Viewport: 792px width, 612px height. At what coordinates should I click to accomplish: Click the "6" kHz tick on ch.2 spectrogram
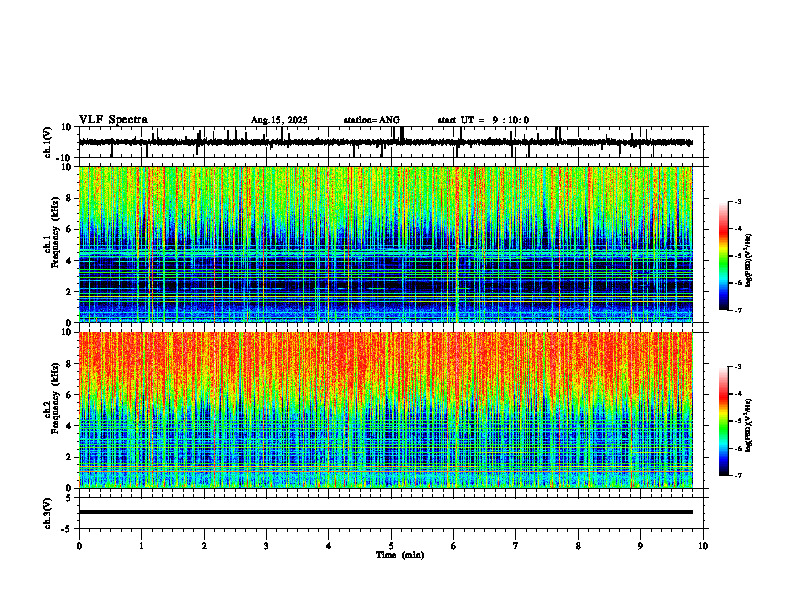70,395
